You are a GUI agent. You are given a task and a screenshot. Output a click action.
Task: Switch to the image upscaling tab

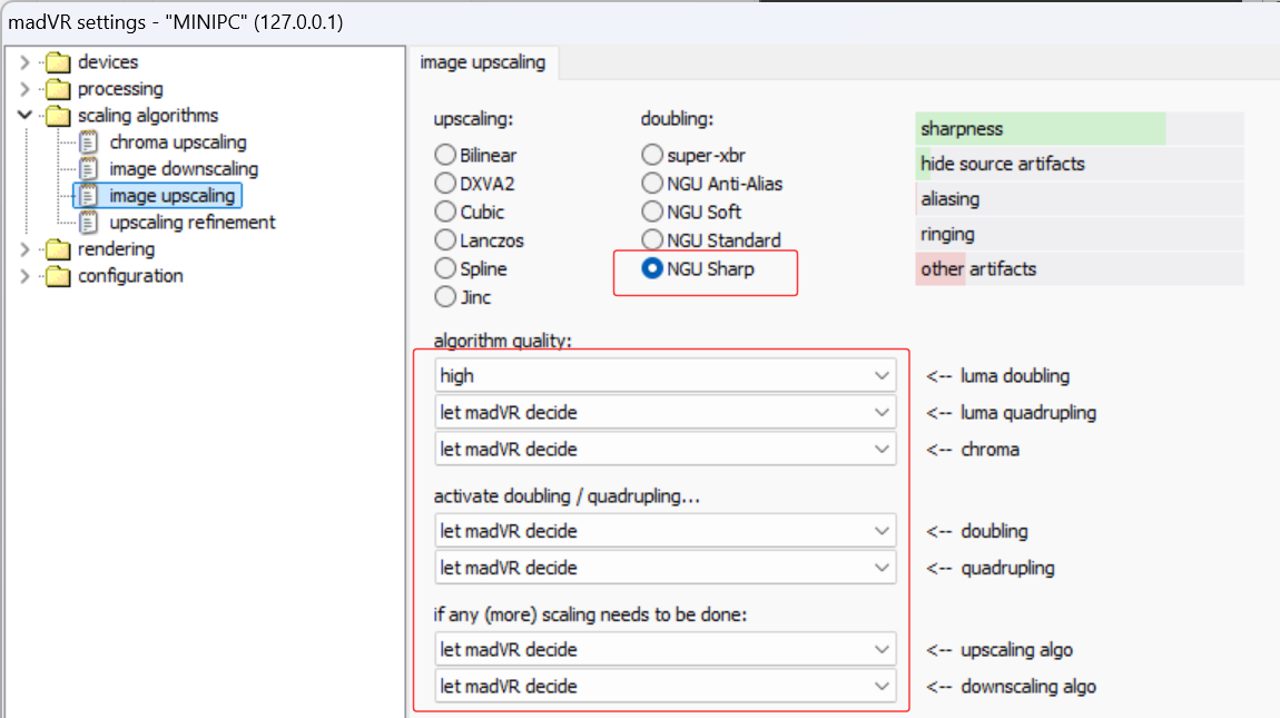coord(483,62)
